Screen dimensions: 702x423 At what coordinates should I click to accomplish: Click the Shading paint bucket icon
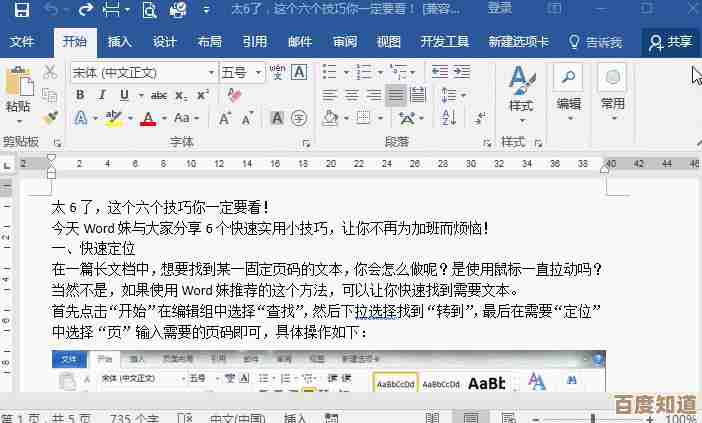pyautogui.click(x=330, y=118)
